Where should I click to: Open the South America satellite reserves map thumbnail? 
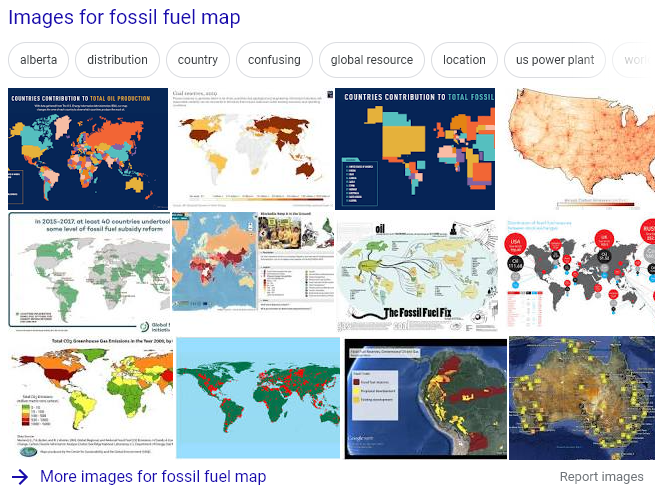pyautogui.click(x=426, y=399)
